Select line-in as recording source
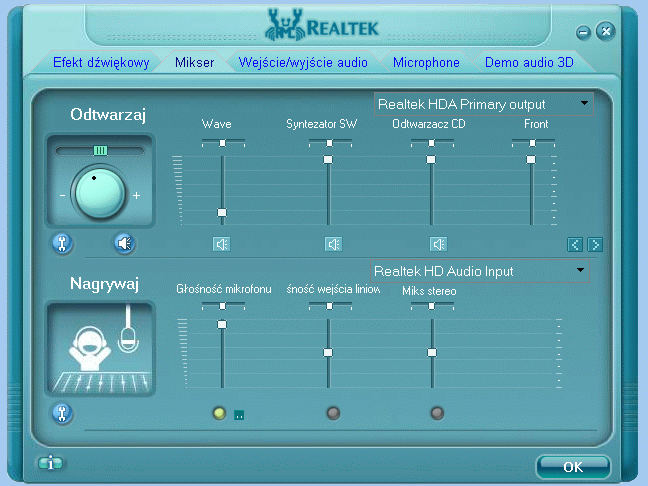The width and height of the screenshot is (648, 486). point(333,413)
